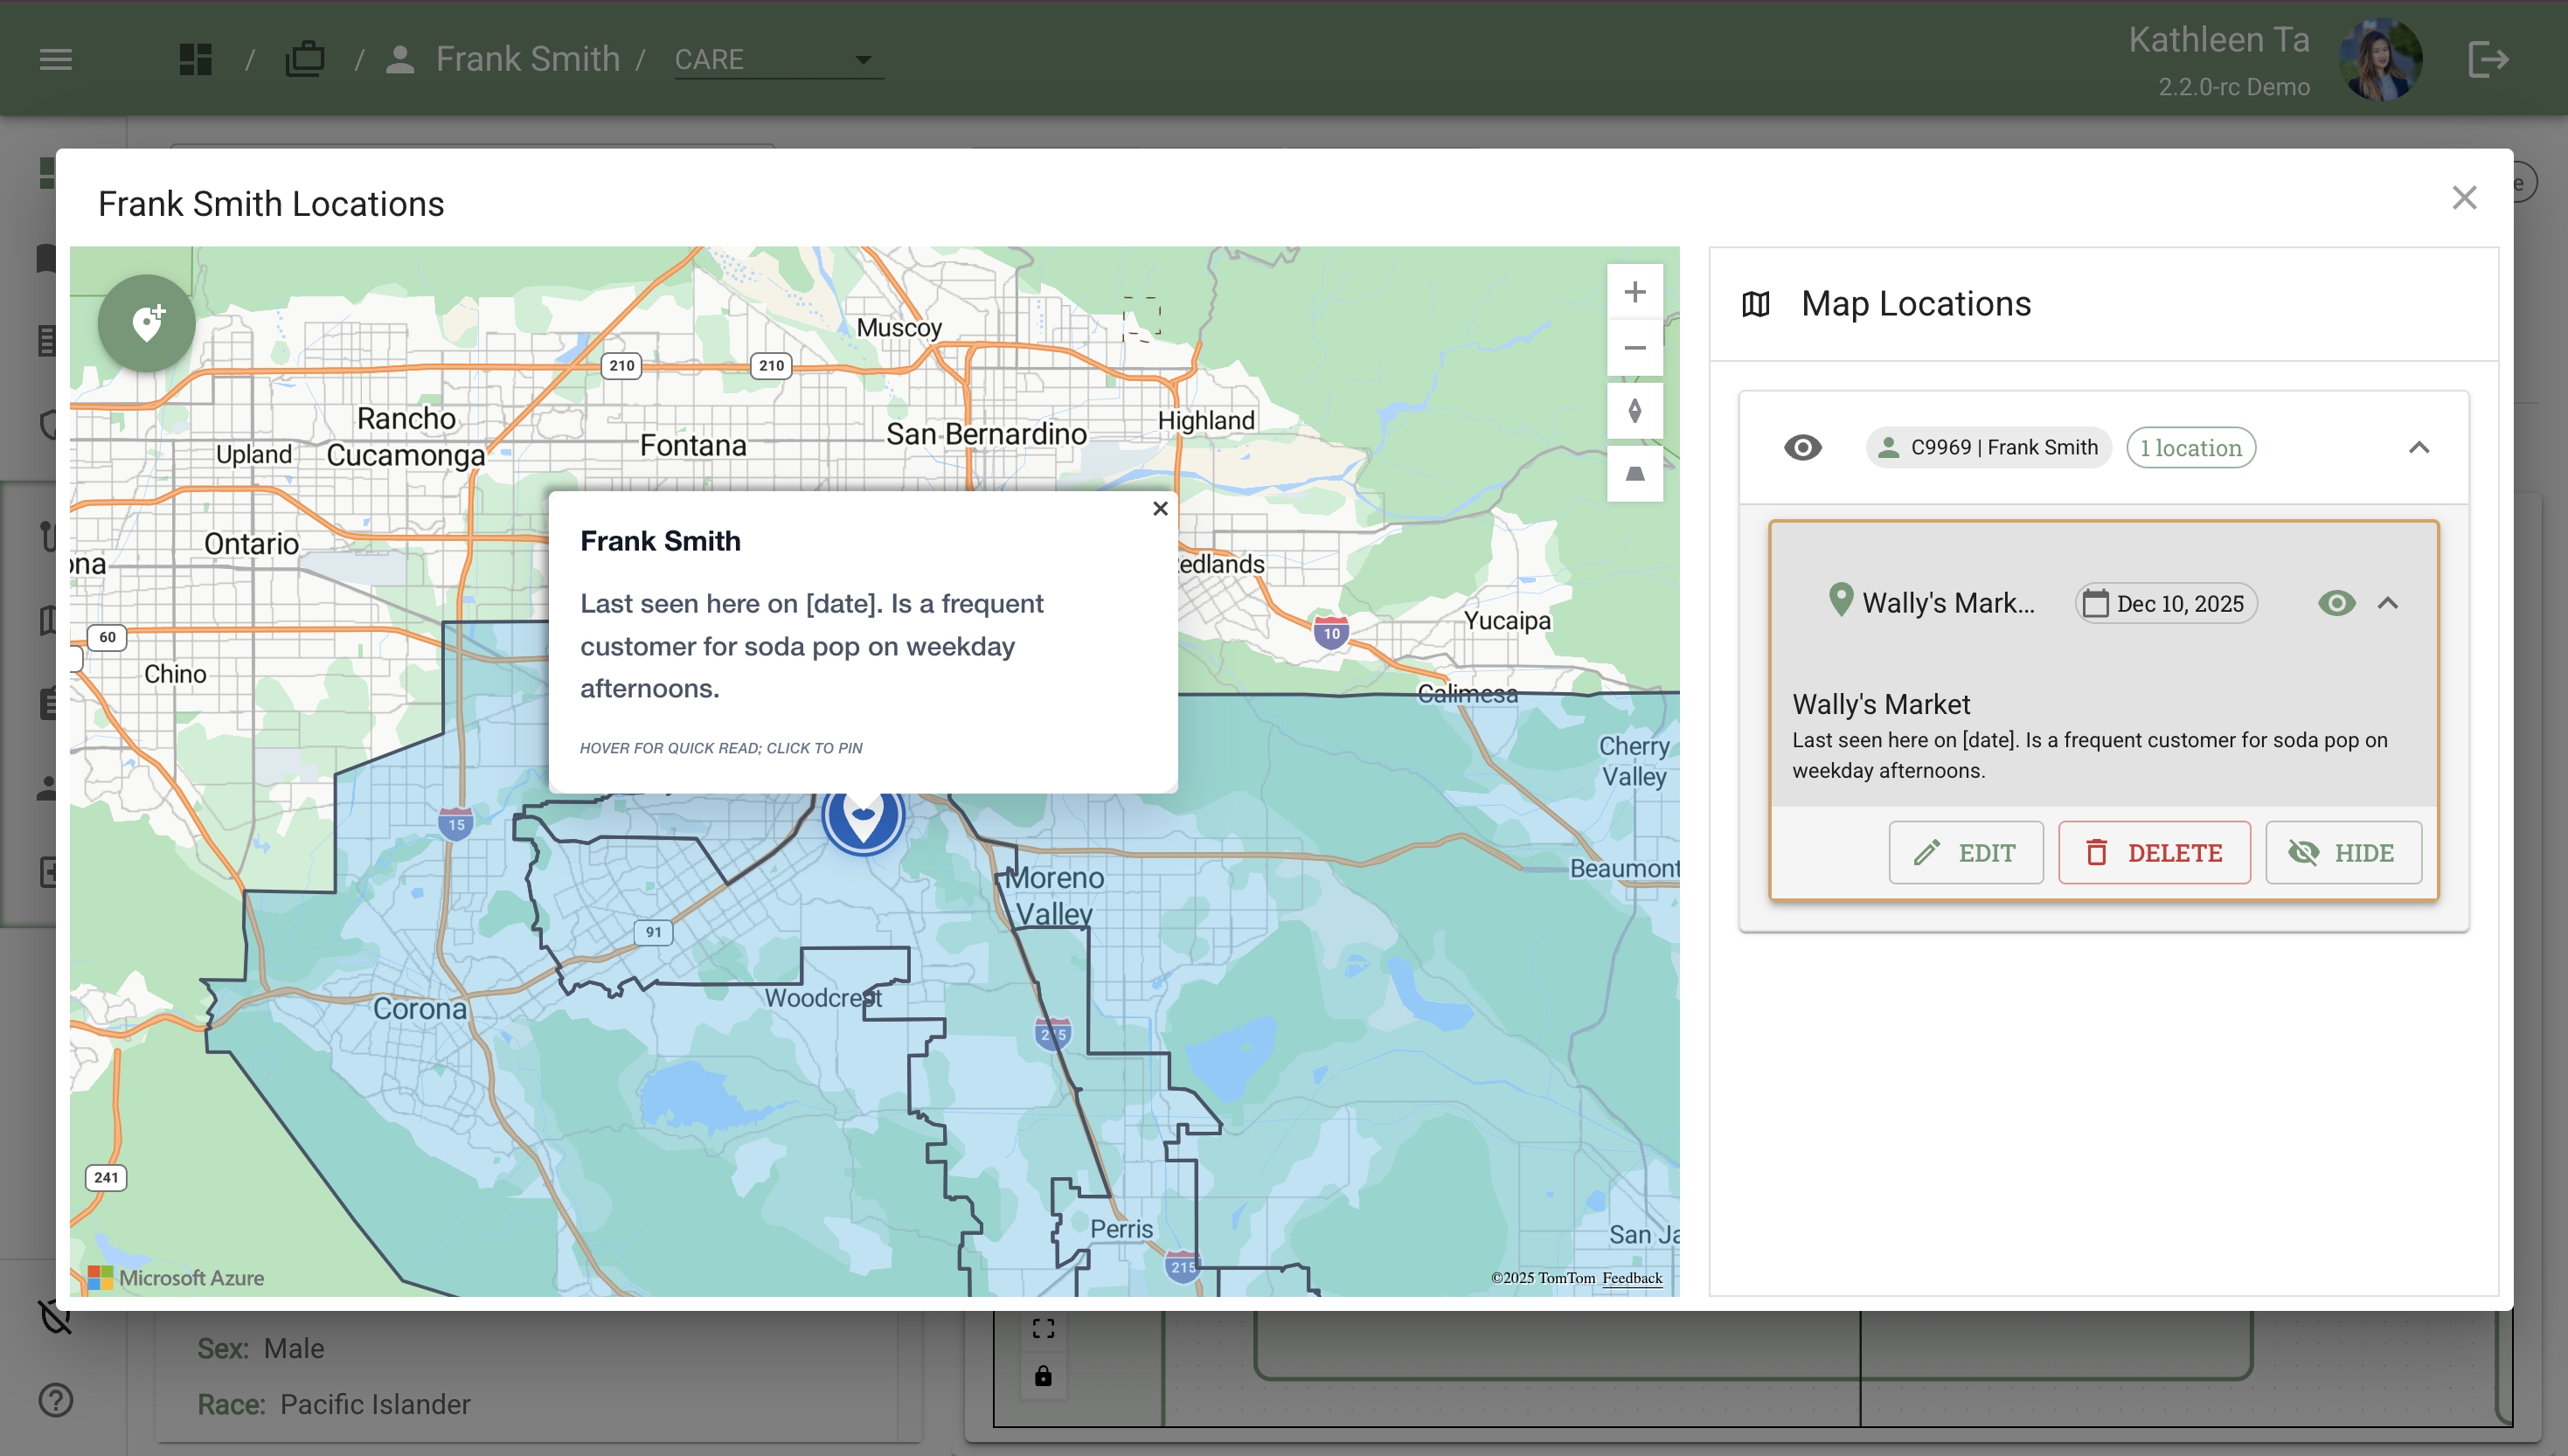Click the add location pin button
Image resolution: width=2568 pixels, height=1456 pixels.
[147, 322]
